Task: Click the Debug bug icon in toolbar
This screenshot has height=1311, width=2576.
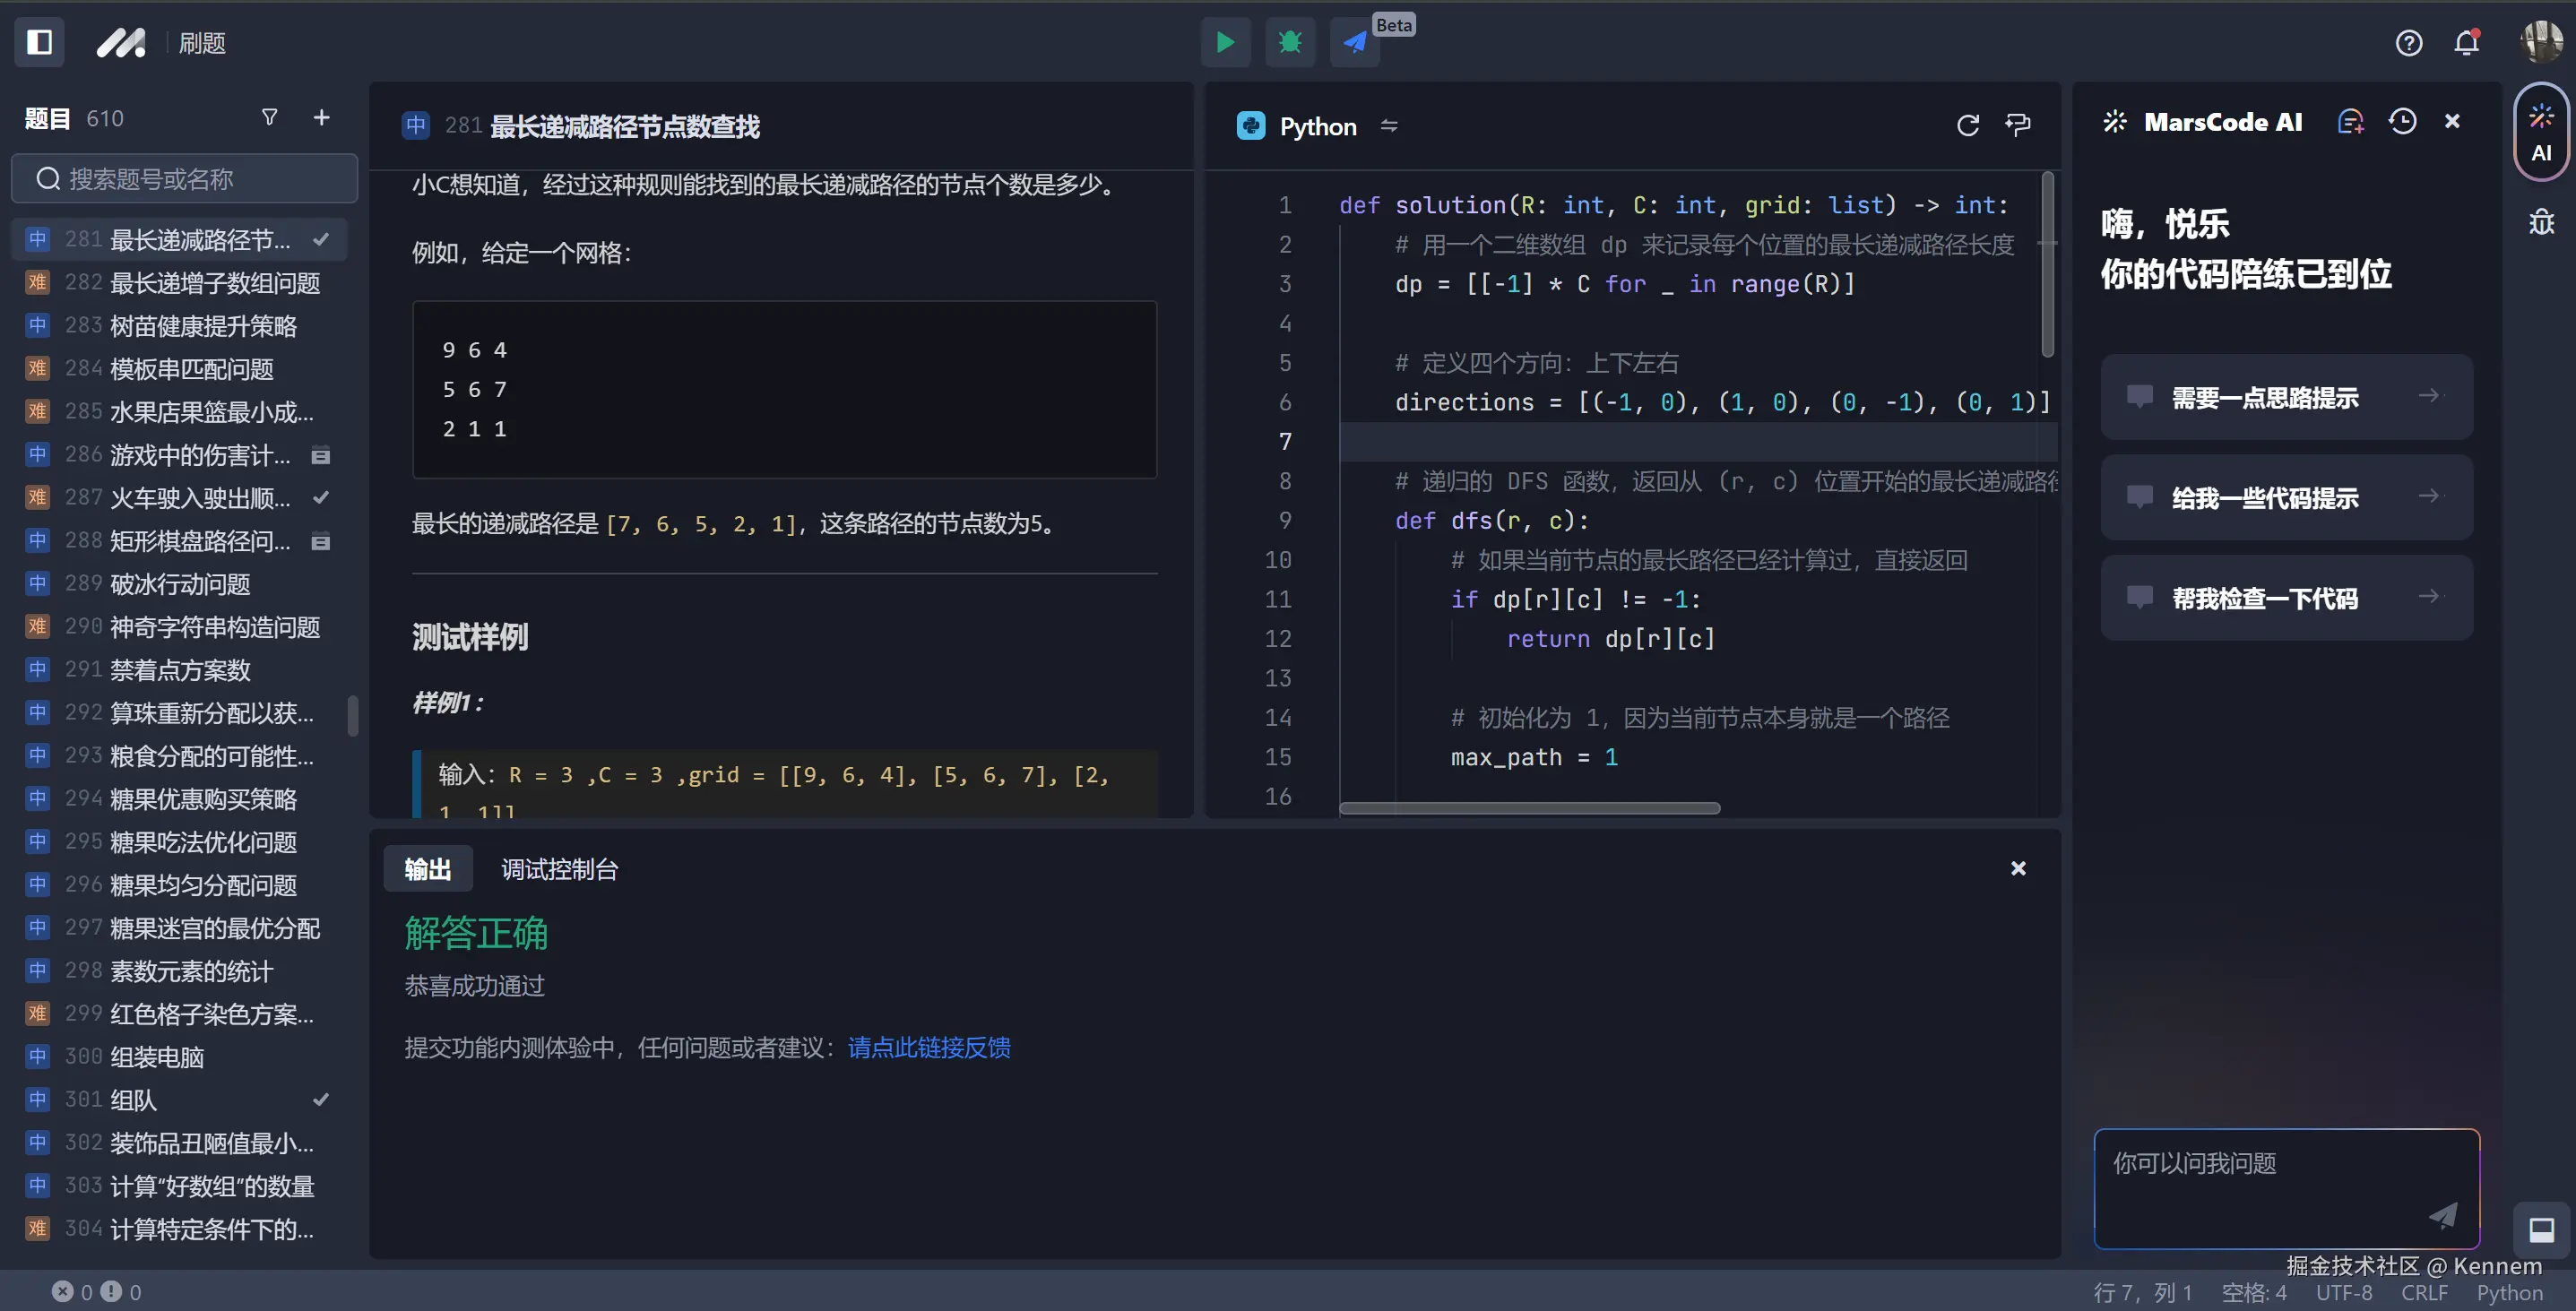Action: [1289, 42]
